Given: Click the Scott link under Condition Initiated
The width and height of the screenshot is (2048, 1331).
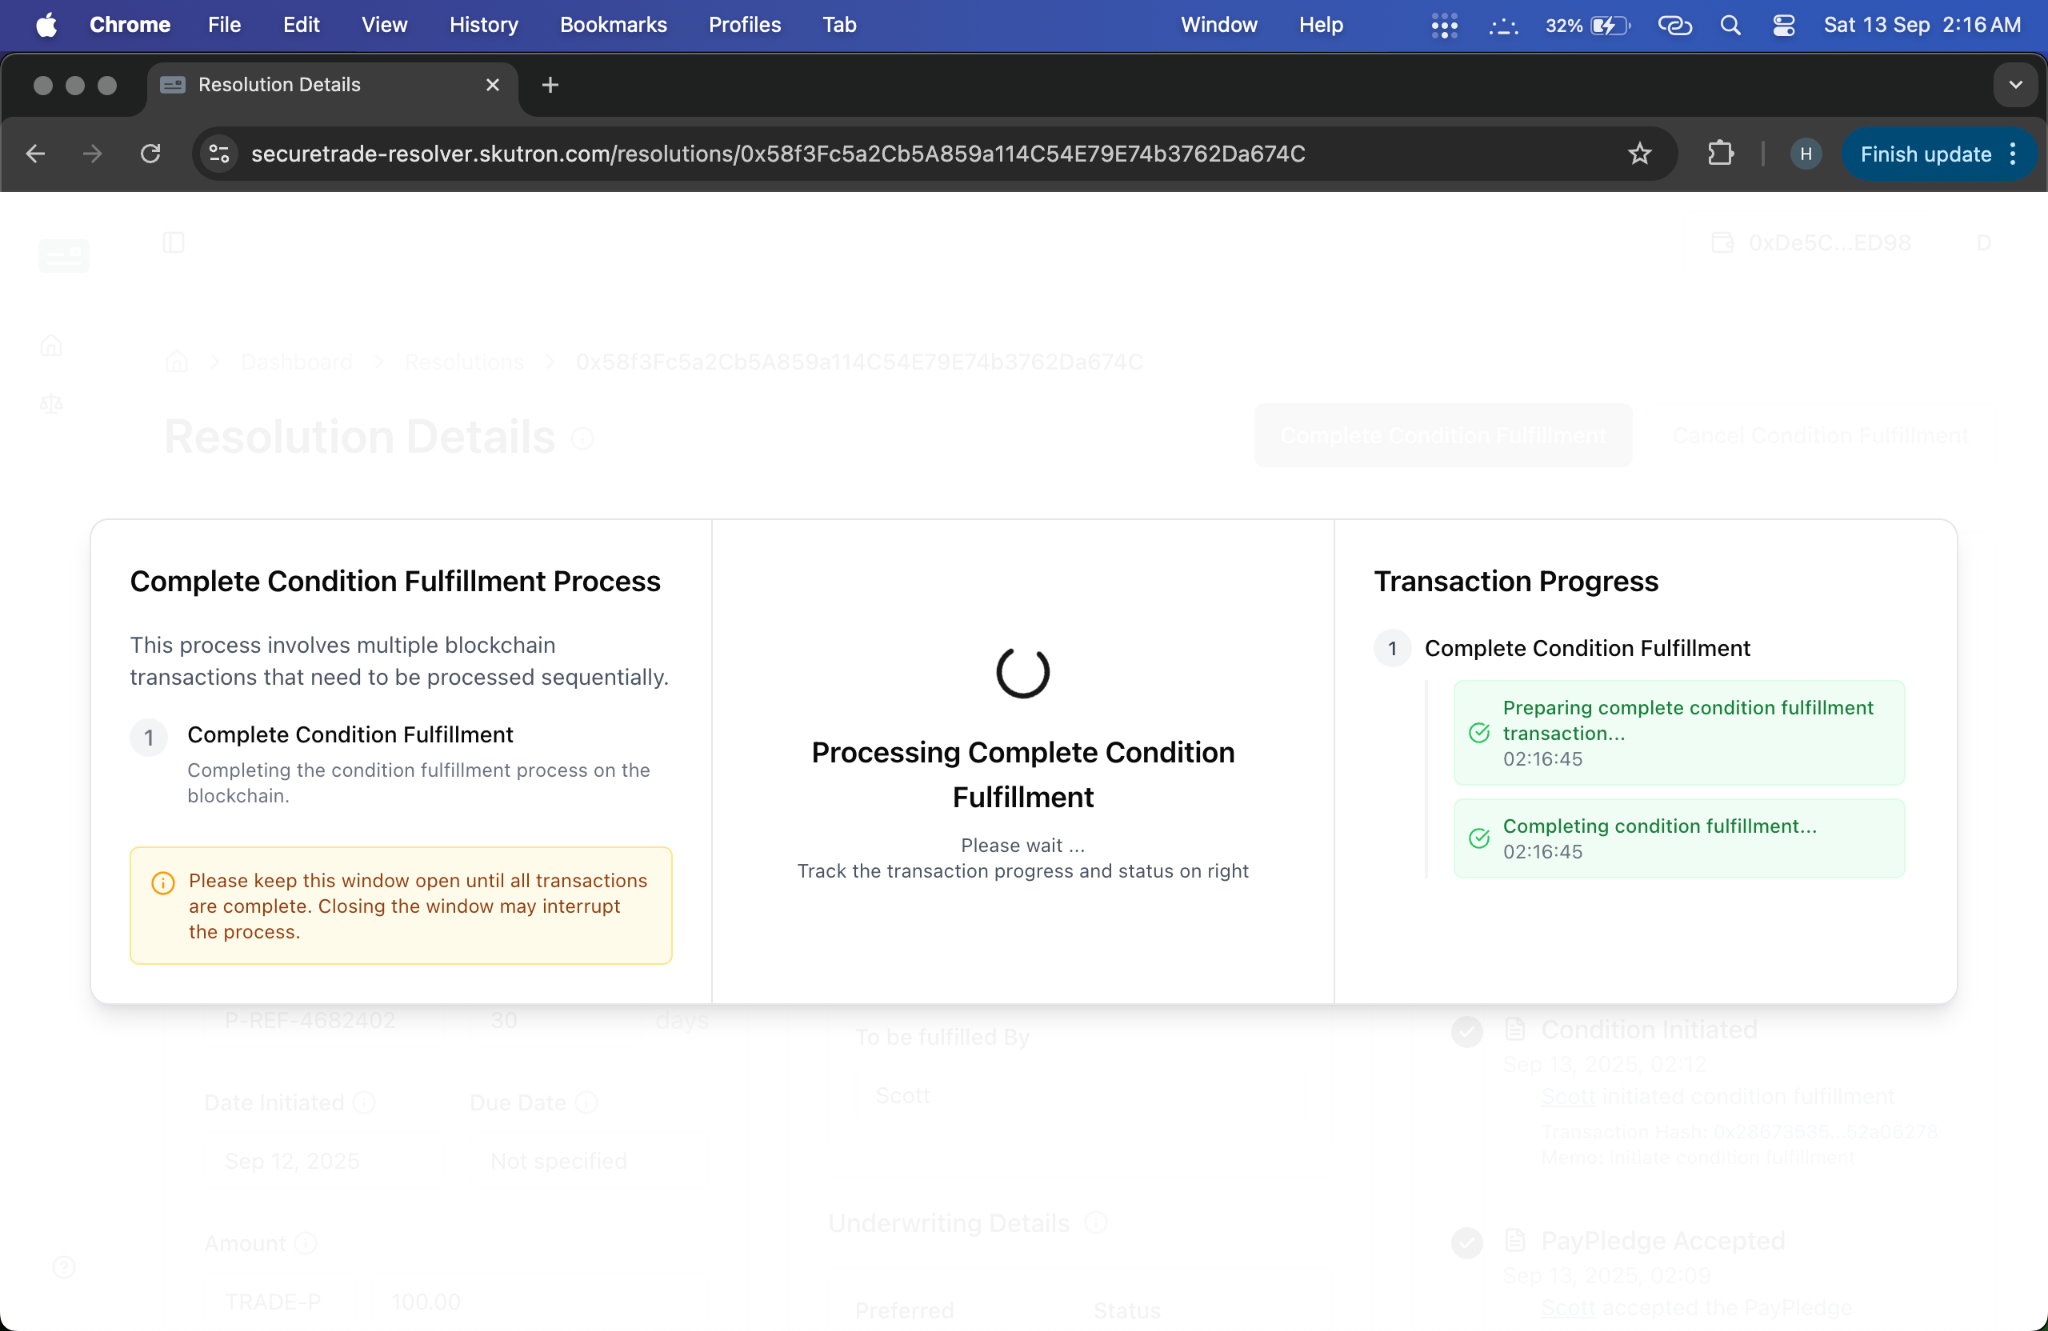Looking at the screenshot, I should pos(1567,1097).
